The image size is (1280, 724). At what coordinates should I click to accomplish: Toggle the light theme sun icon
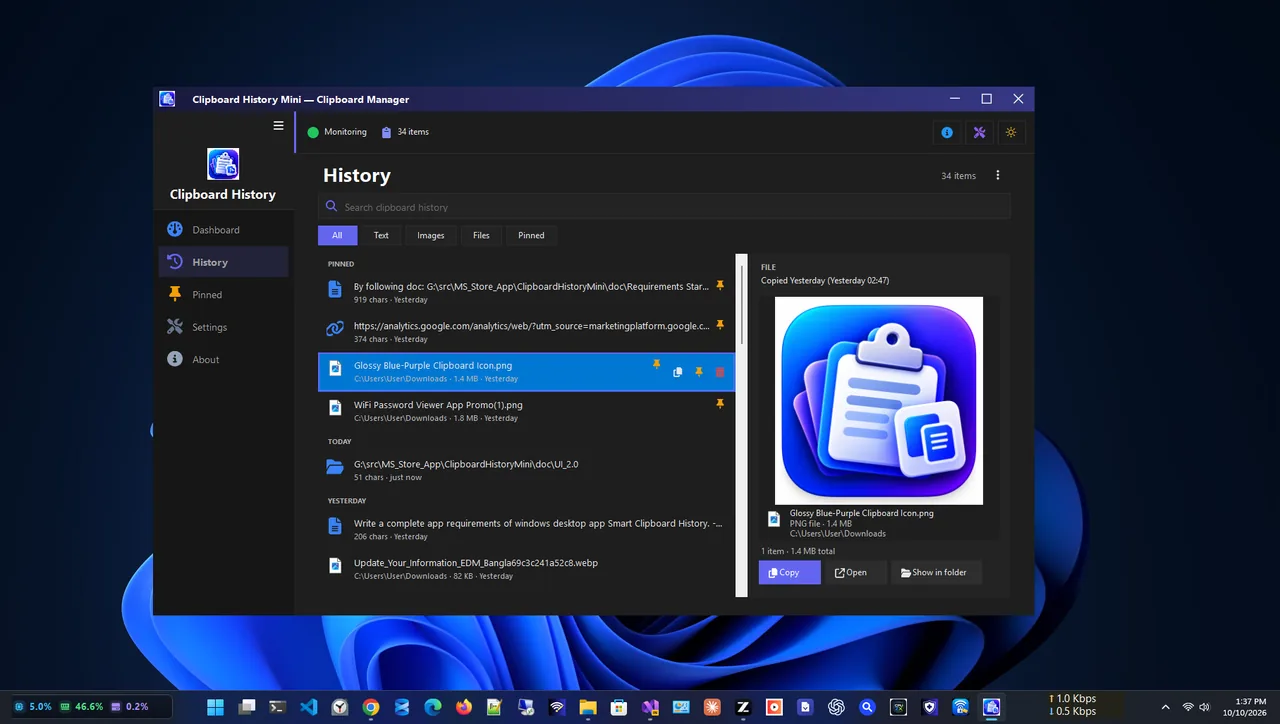(1011, 132)
